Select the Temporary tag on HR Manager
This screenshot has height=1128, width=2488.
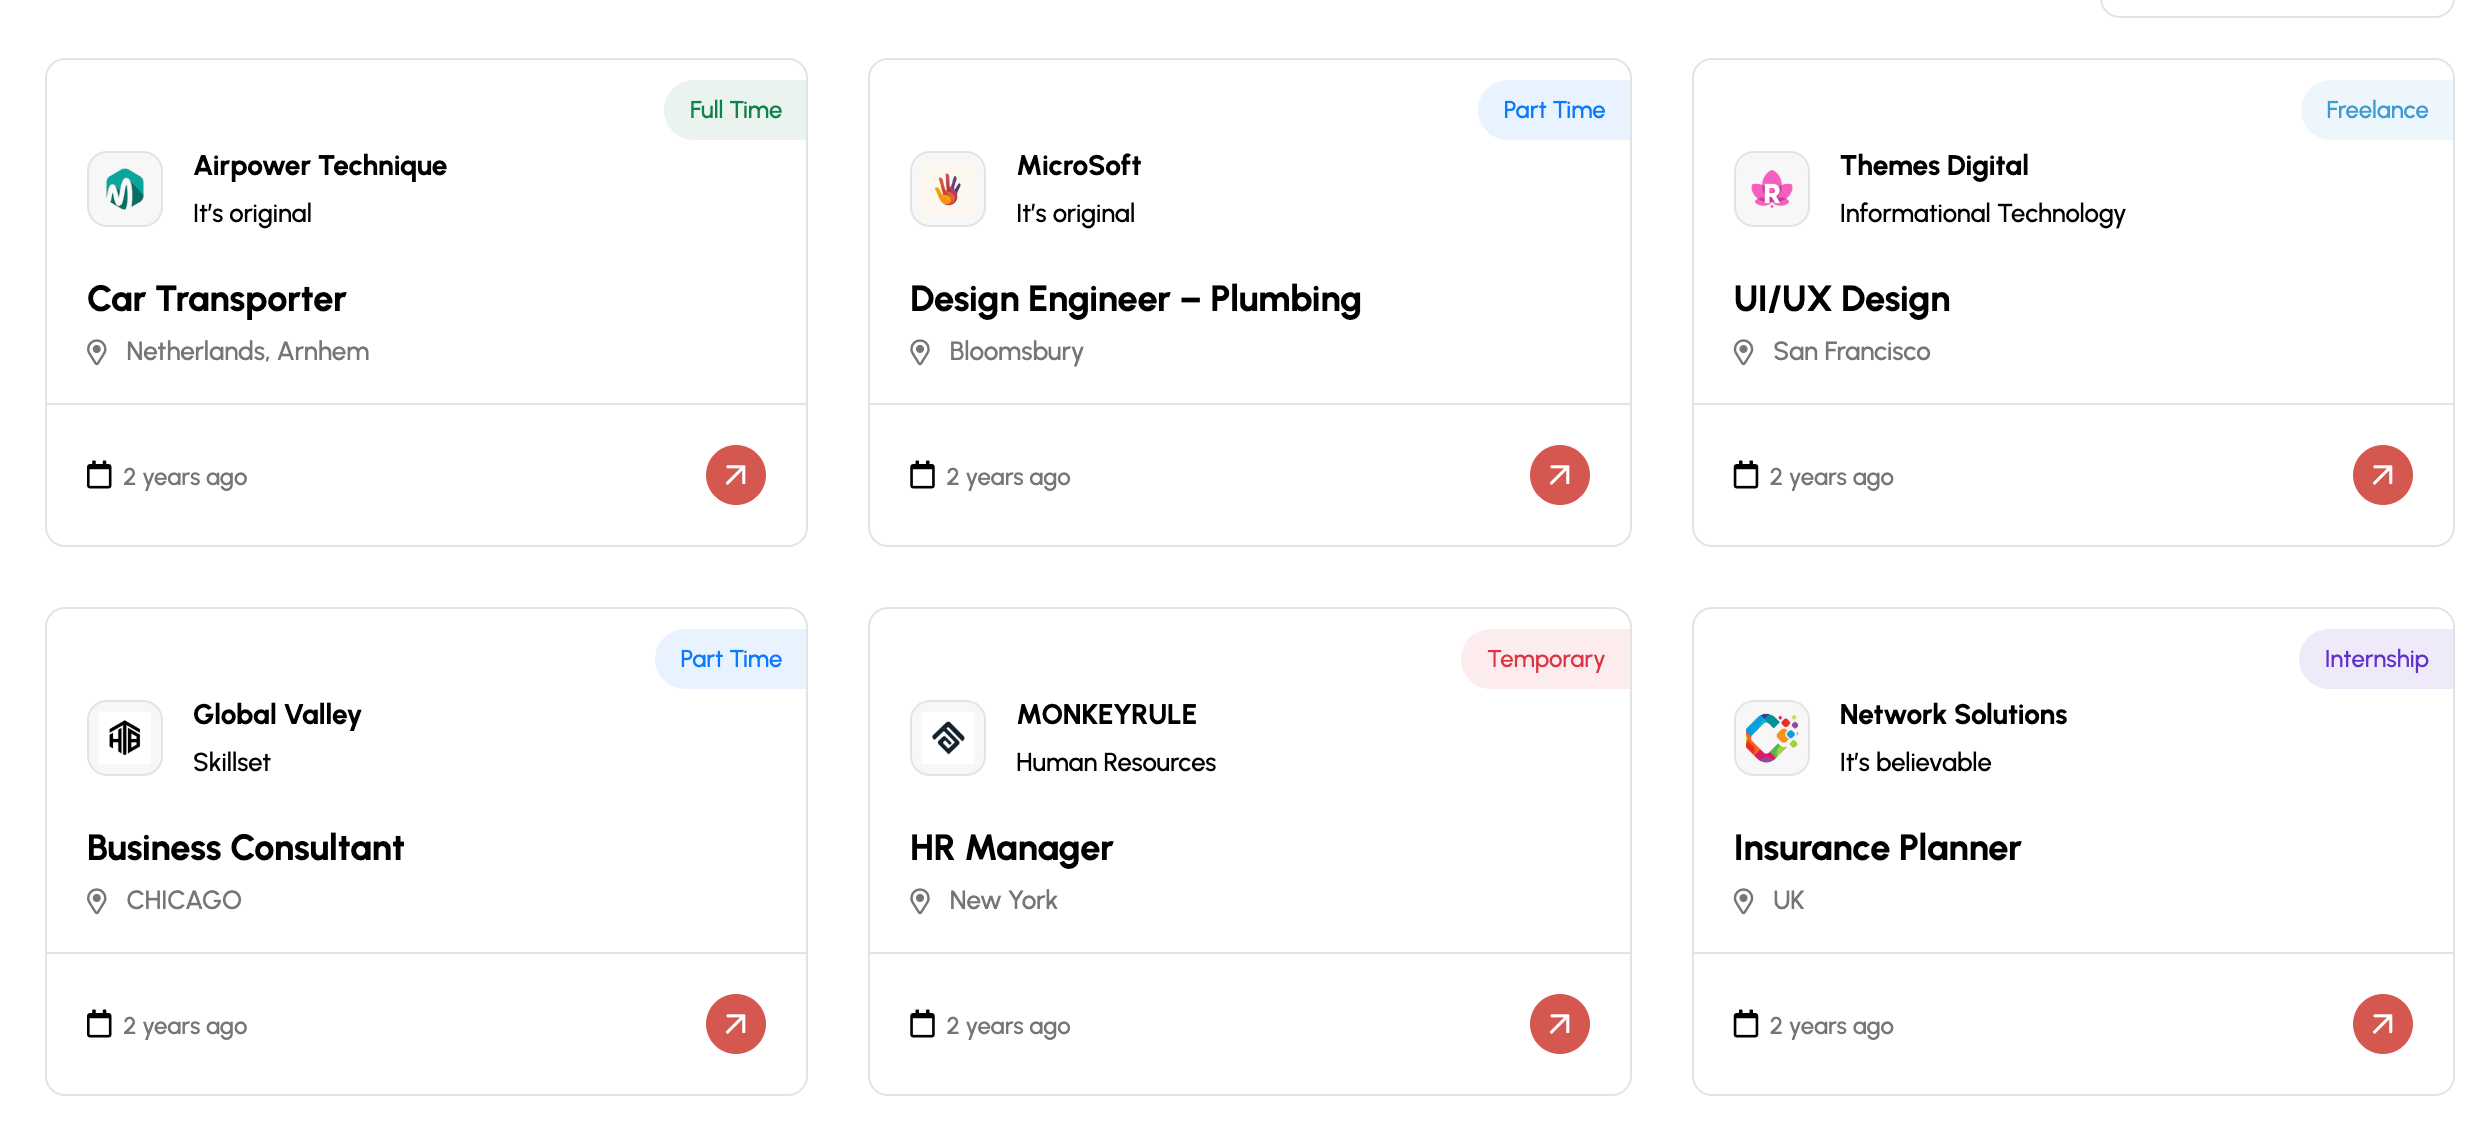(x=1545, y=659)
